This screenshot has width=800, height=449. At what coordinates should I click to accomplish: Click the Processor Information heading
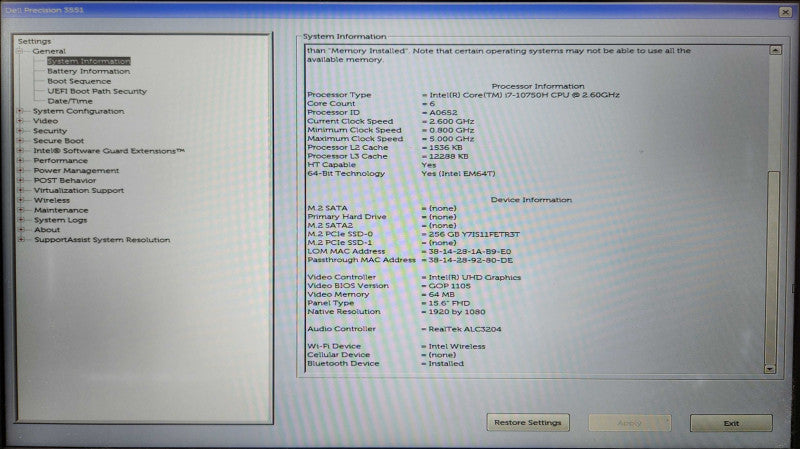pos(538,86)
